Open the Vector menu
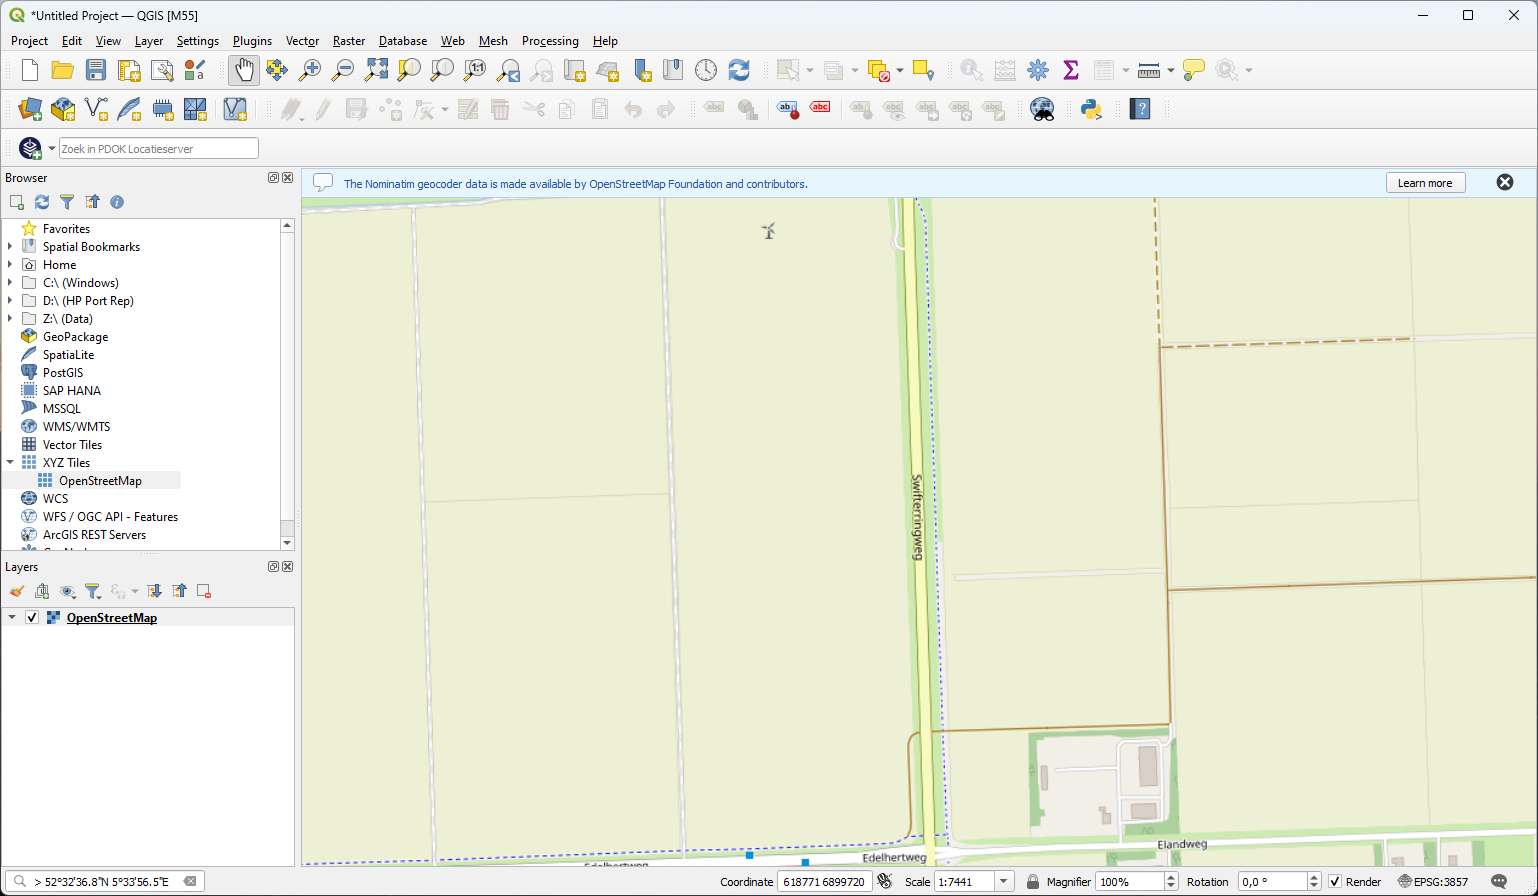Screen dimensions: 1538x896 click(302, 41)
